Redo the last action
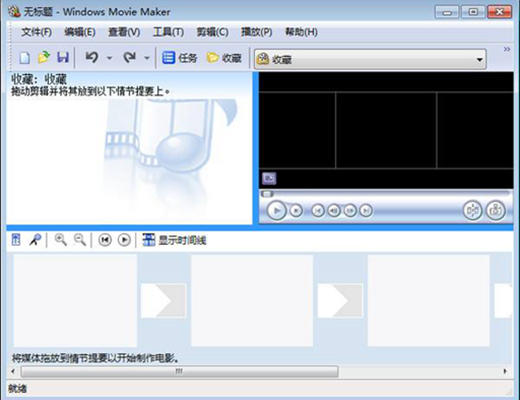Image resolution: width=520 pixels, height=400 pixels. (129, 58)
